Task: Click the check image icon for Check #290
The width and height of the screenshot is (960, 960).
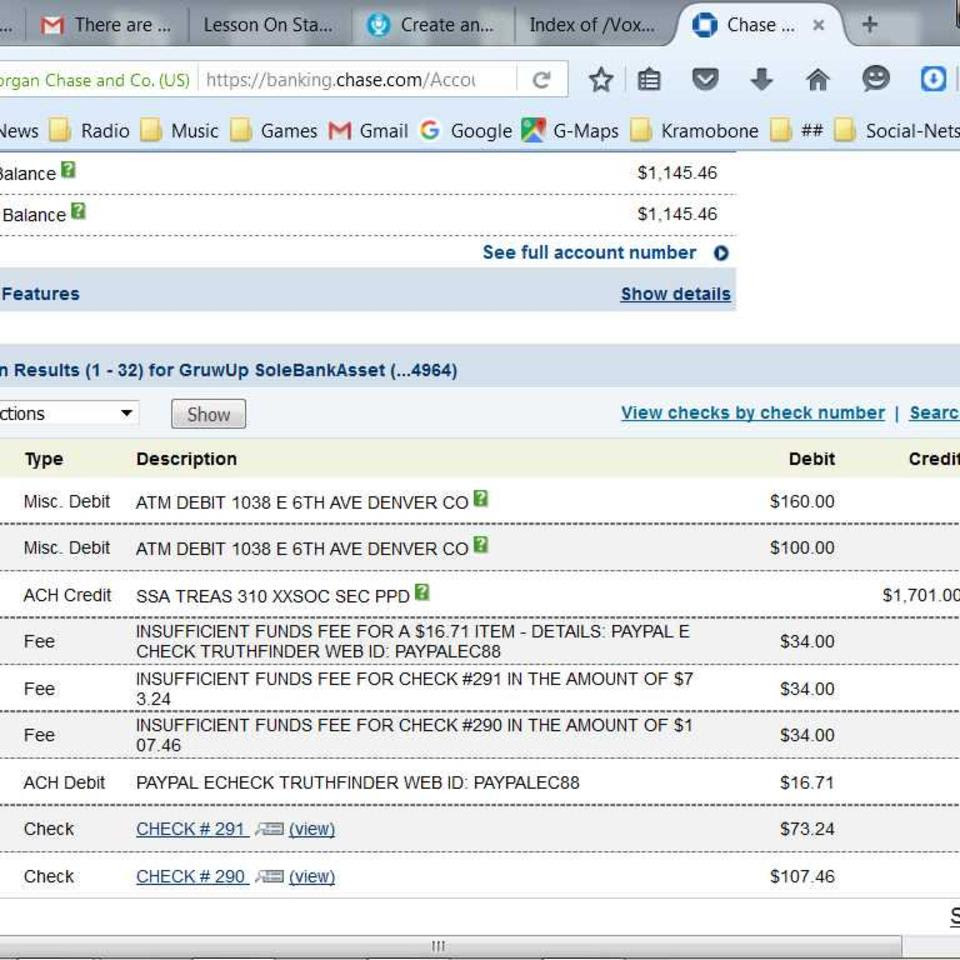Action: [x=269, y=877]
